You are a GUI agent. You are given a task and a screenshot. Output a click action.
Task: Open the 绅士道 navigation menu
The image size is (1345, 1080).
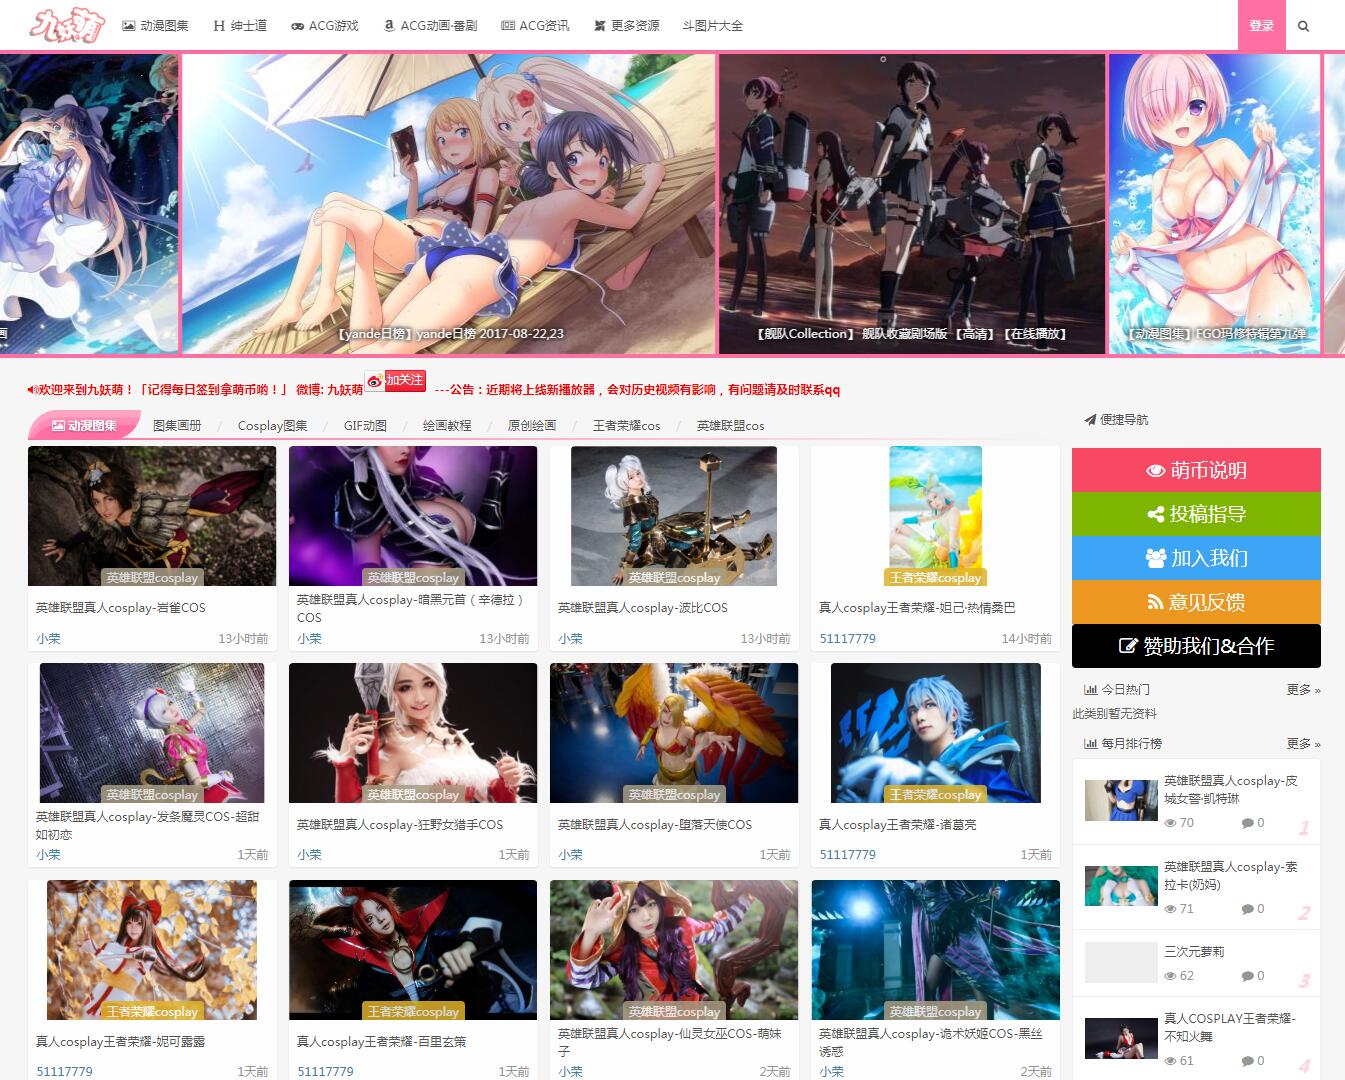(x=240, y=26)
